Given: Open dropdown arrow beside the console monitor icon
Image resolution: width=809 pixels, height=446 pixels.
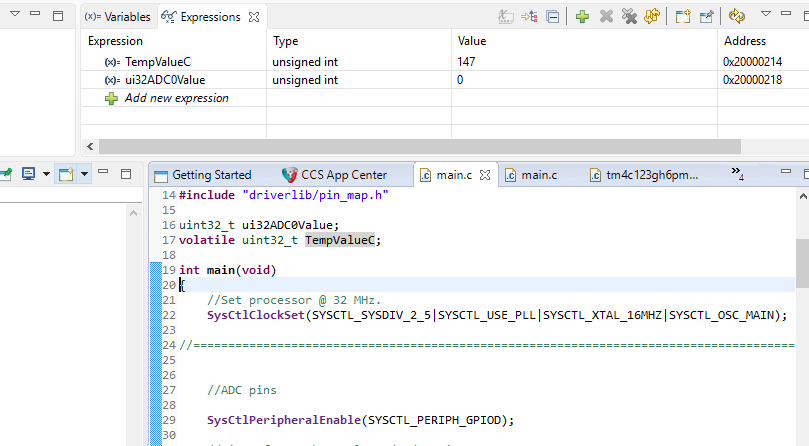Looking at the screenshot, I should click(45, 174).
